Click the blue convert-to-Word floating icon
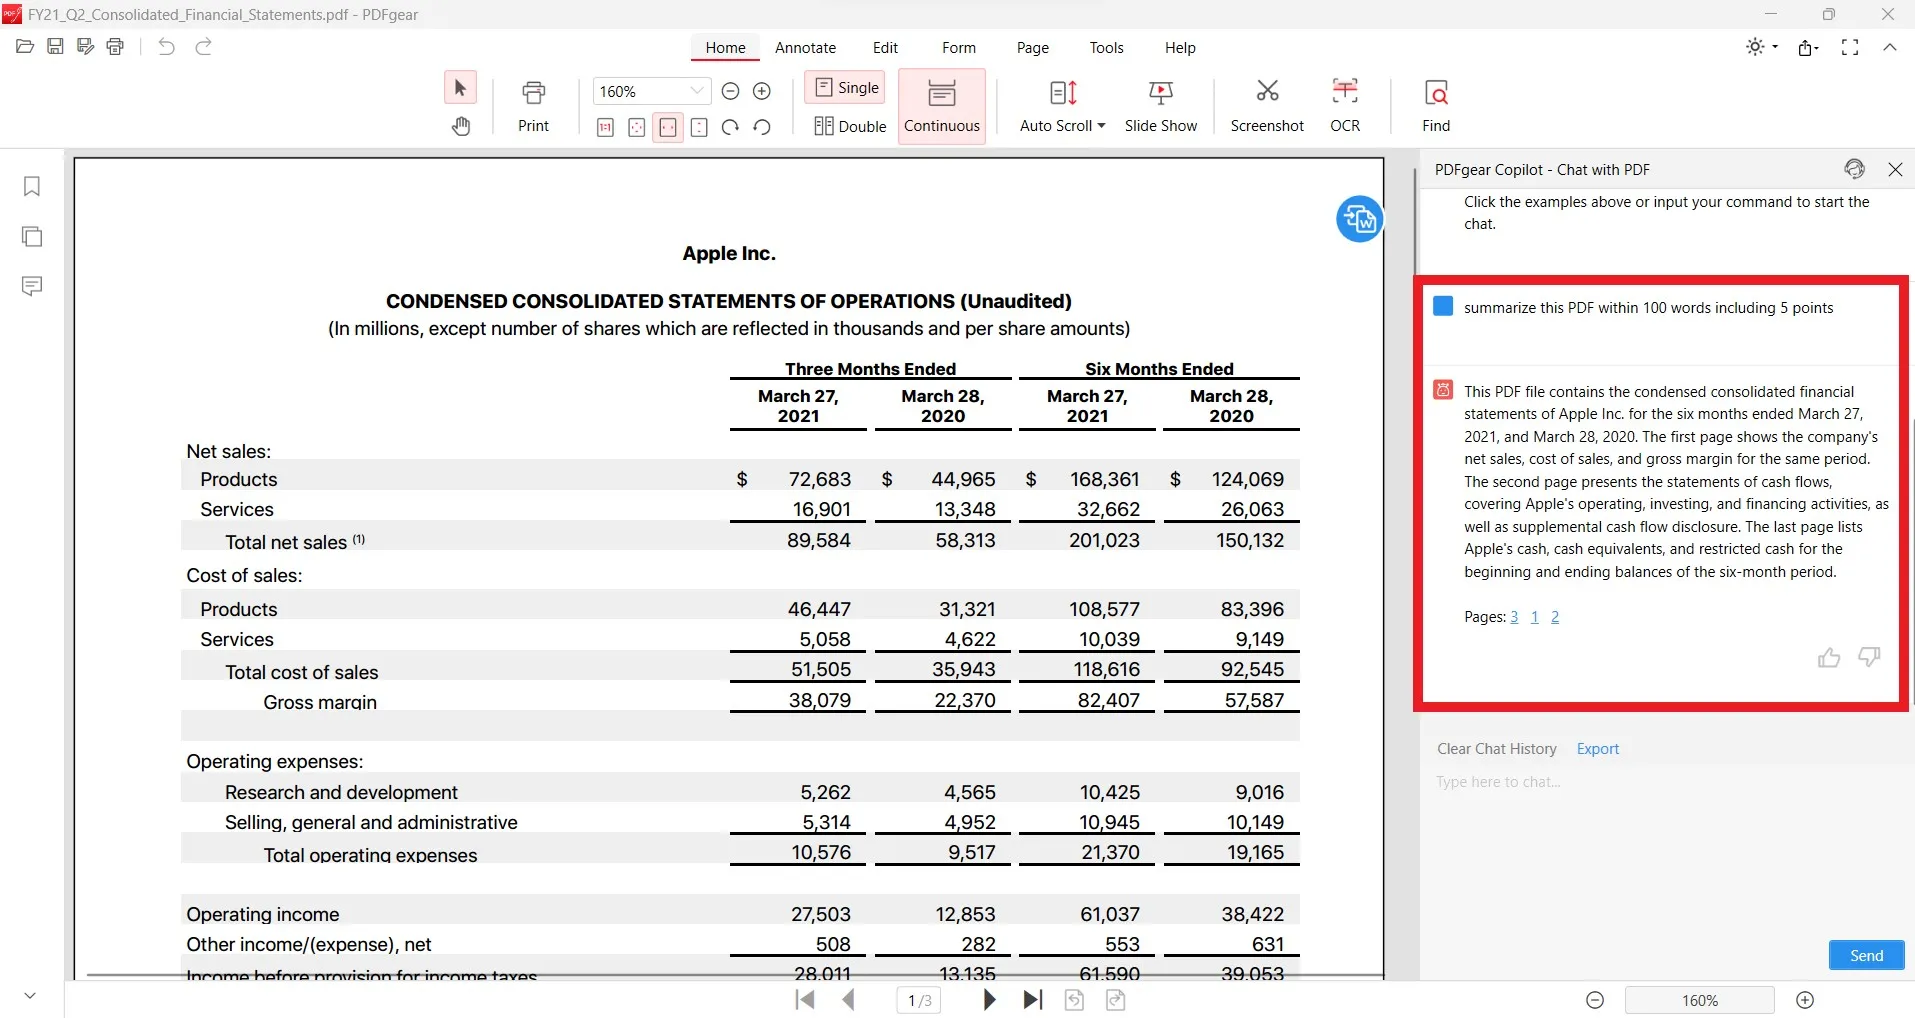The height and width of the screenshot is (1018, 1915). point(1359,218)
